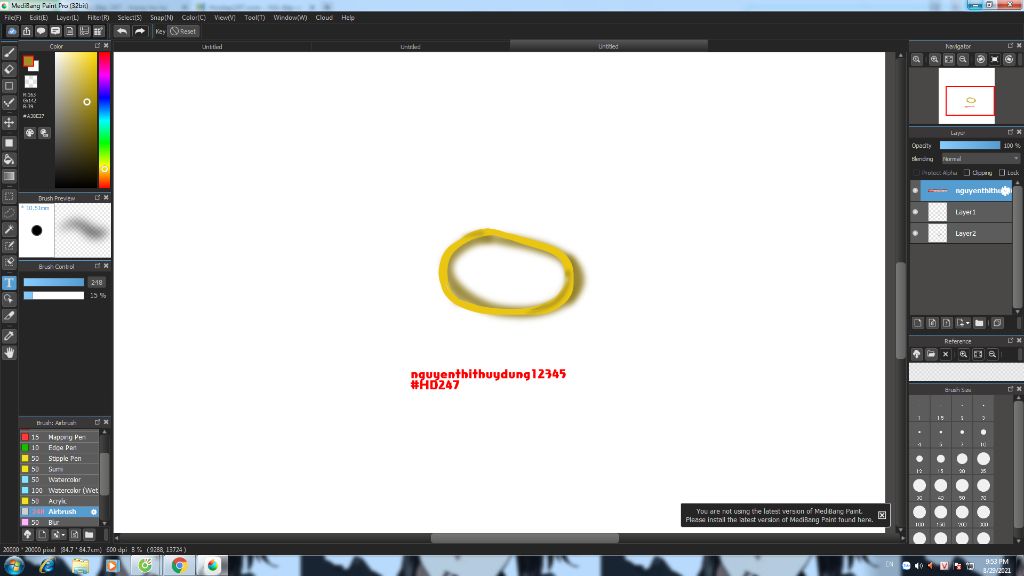Open the Filter(R) menu
Image resolution: width=1024 pixels, height=576 pixels.
point(98,18)
